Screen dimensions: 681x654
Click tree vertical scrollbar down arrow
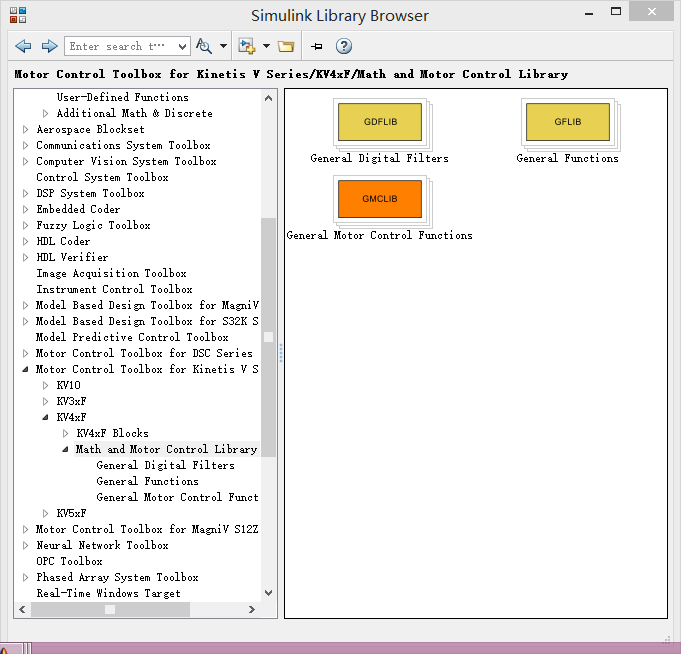(x=268, y=593)
